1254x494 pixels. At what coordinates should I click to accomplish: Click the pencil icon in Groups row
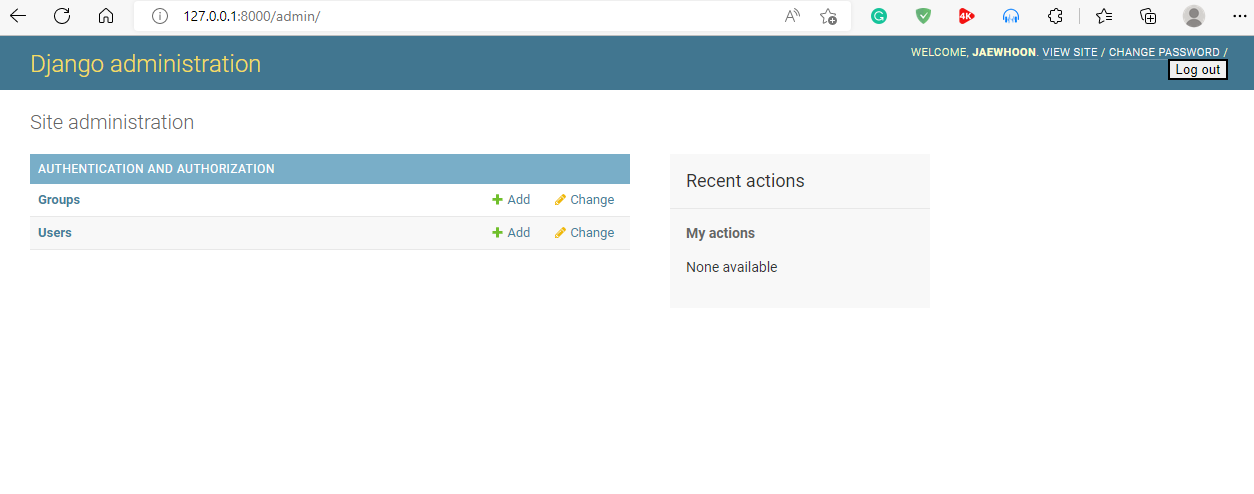560,200
